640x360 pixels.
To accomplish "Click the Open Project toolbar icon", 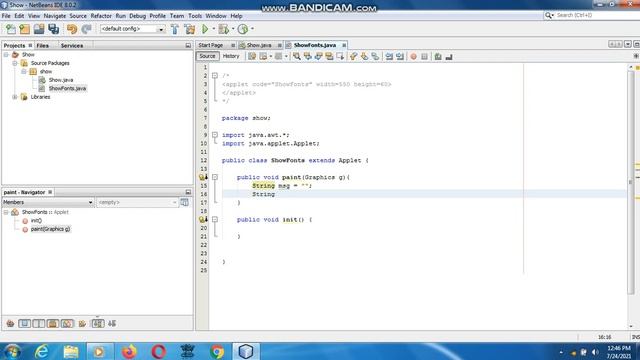I will pos(39,29).
